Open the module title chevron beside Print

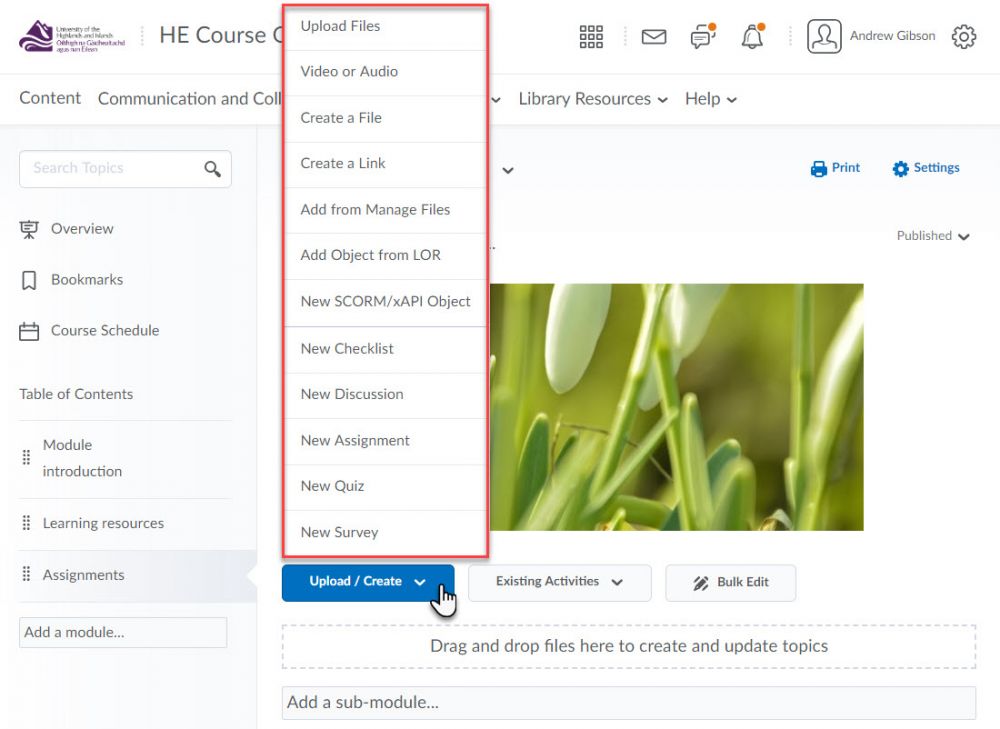pos(508,170)
